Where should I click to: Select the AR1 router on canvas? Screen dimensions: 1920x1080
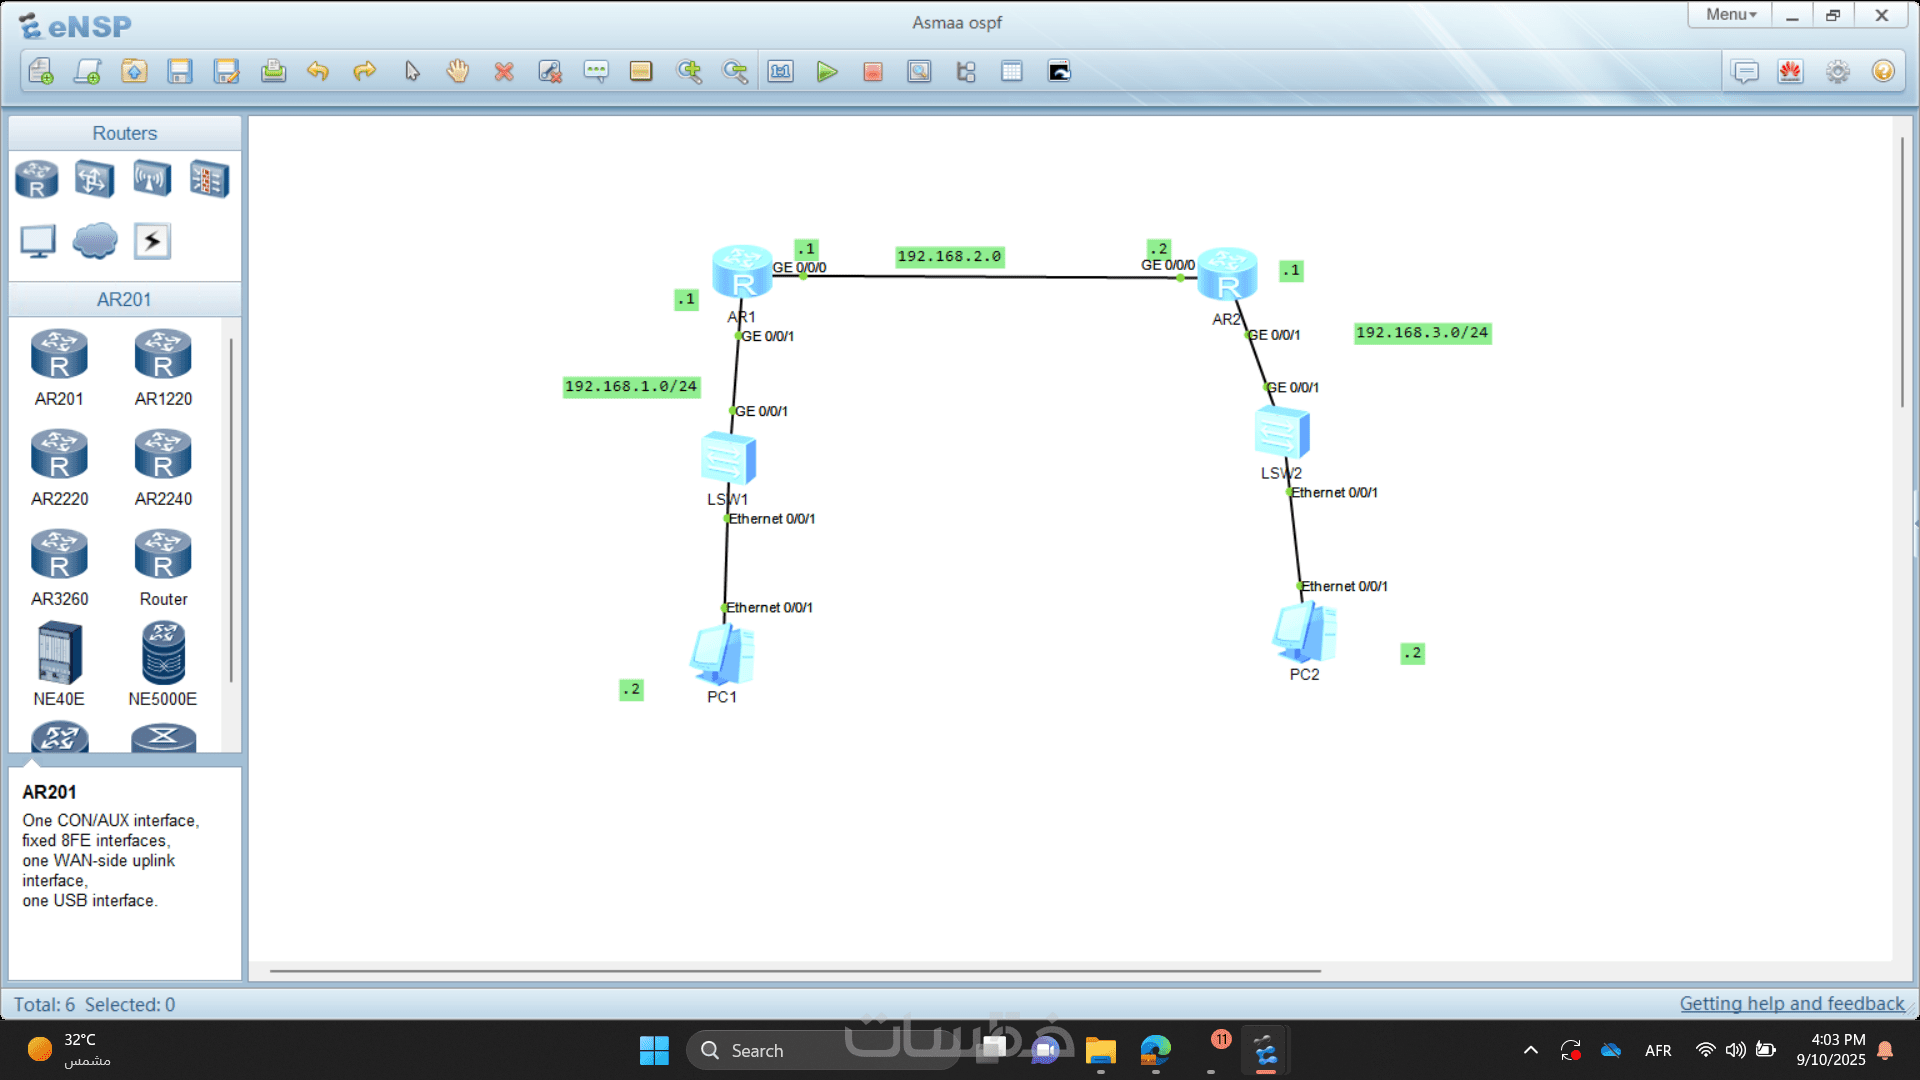point(742,272)
